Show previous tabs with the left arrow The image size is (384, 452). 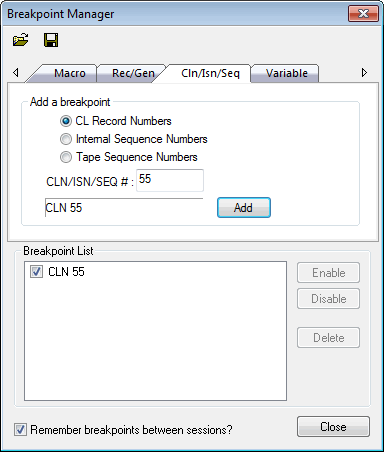(x=16, y=72)
